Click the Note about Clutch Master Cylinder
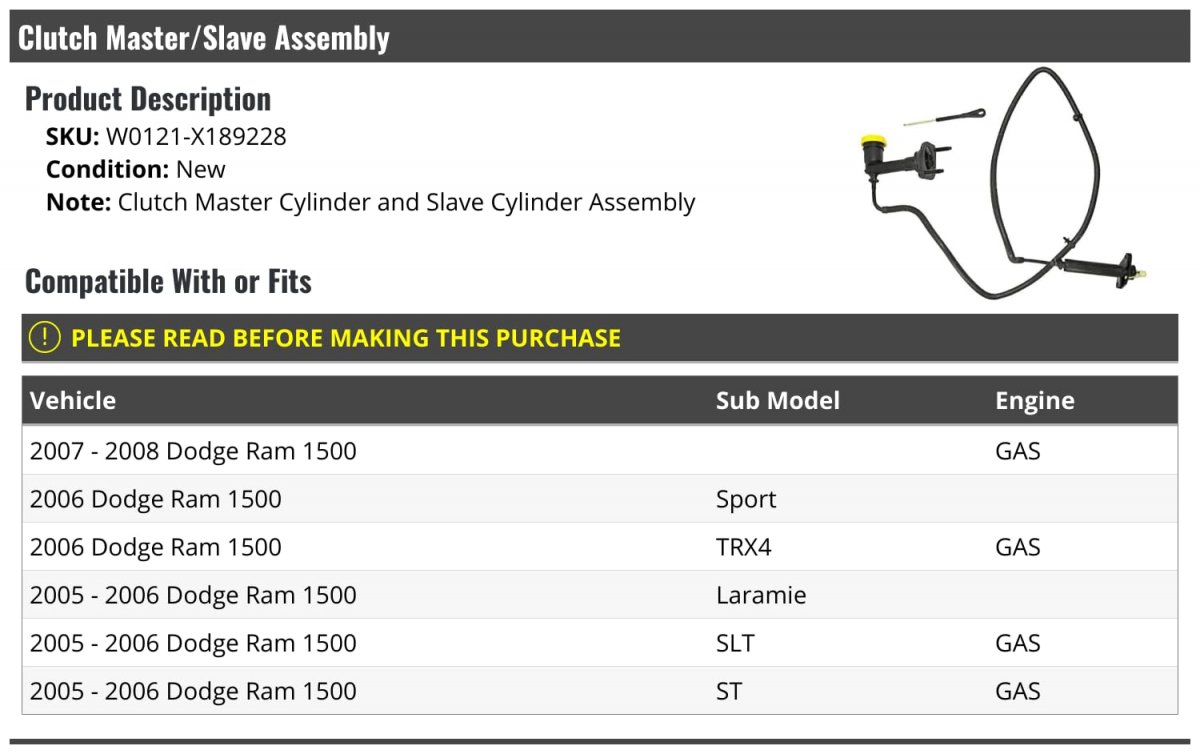Screen dimensions: 1200x754 pos(370,202)
